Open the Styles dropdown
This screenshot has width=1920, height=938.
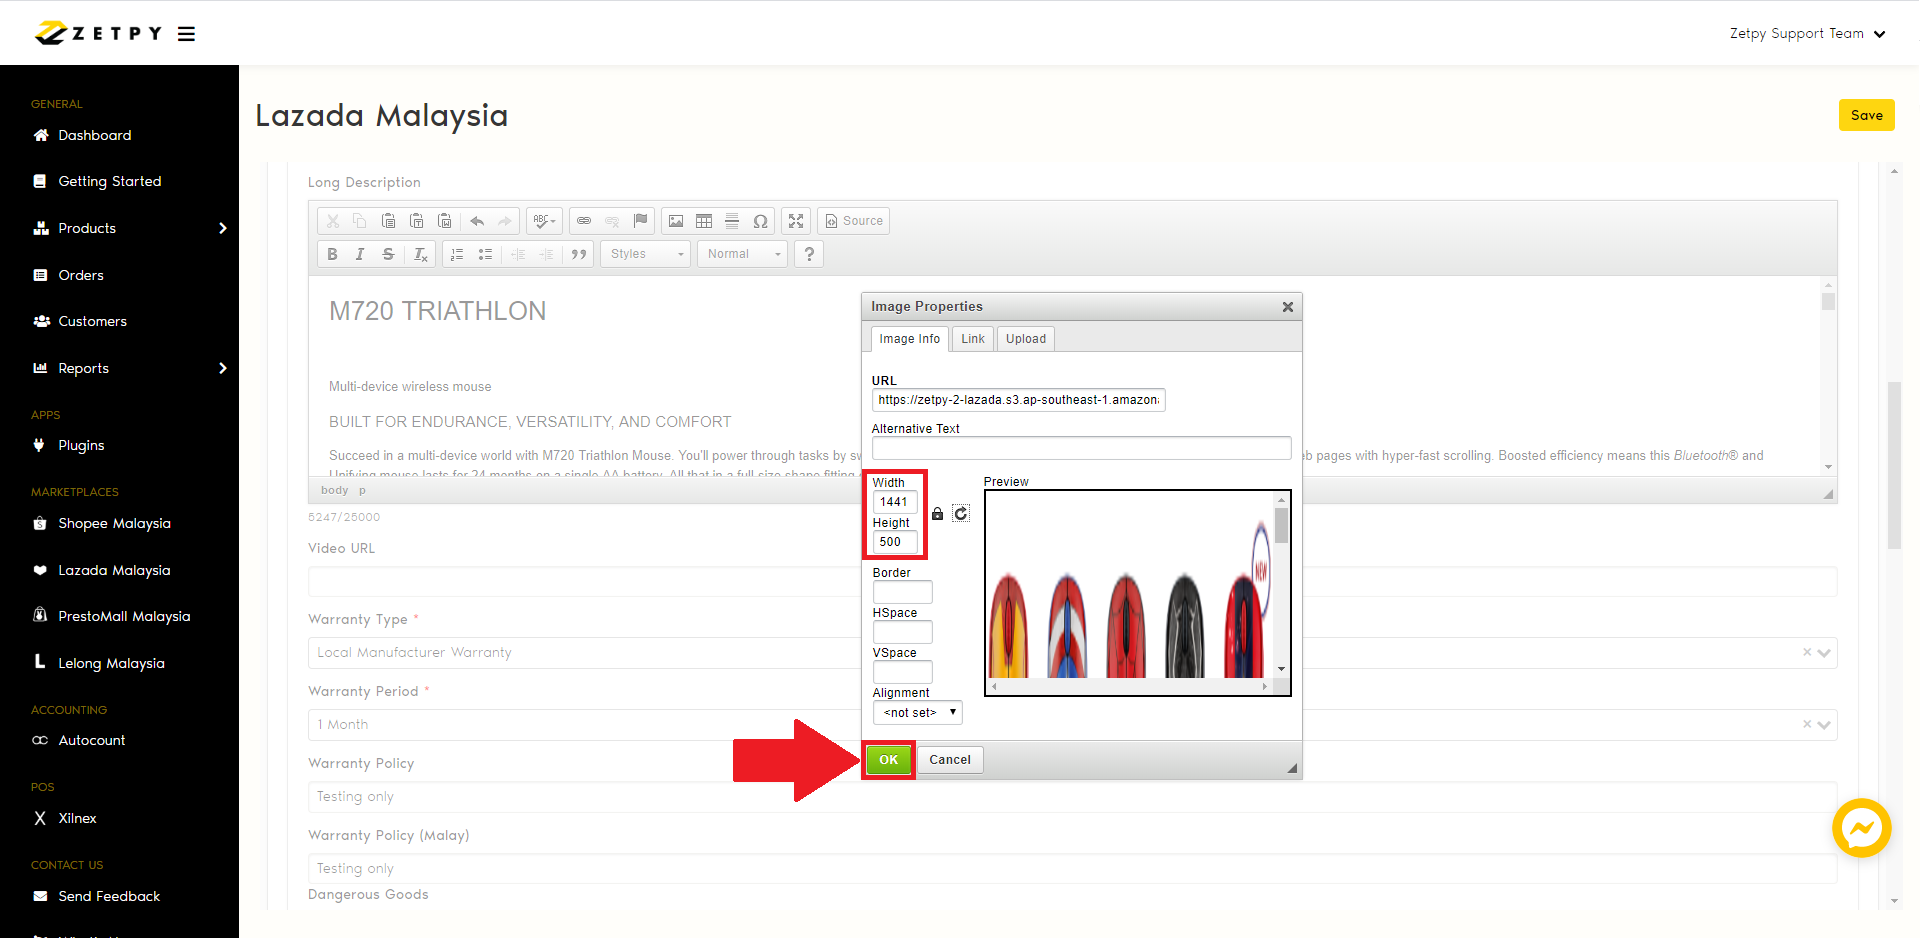646,254
